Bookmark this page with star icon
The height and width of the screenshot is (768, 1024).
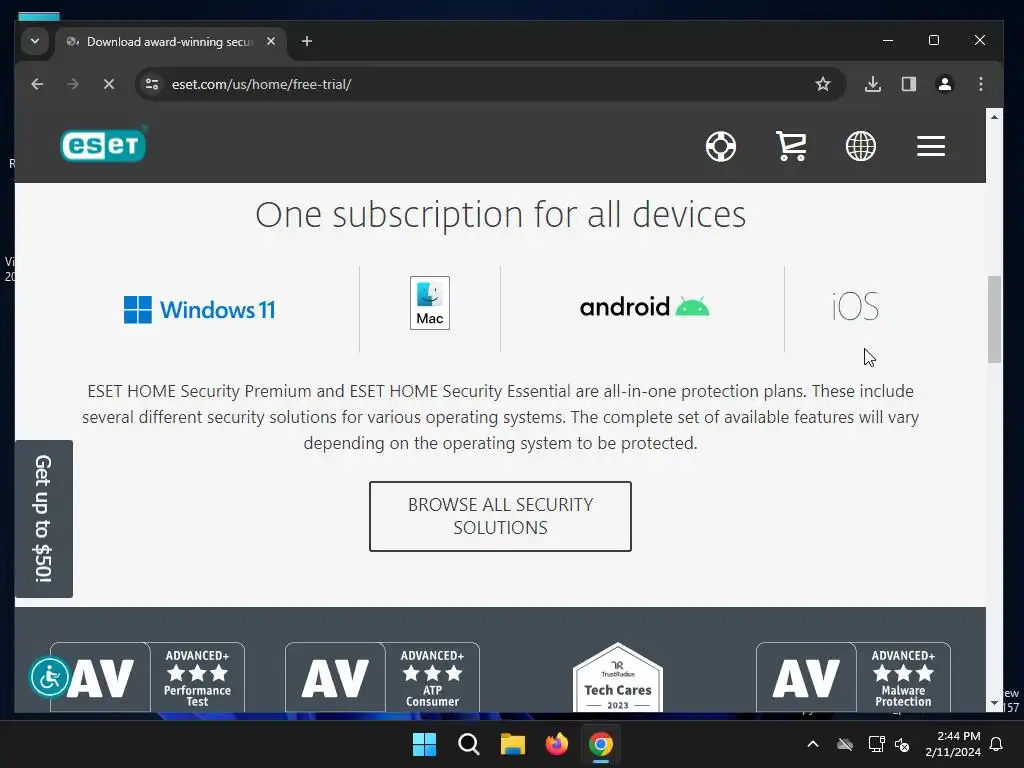tap(823, 84)
